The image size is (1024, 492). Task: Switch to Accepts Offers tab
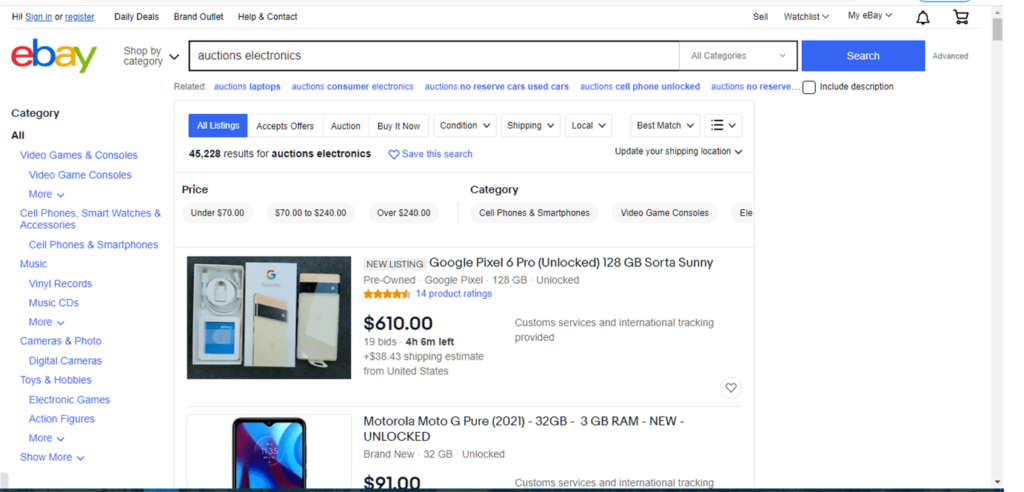285,126
